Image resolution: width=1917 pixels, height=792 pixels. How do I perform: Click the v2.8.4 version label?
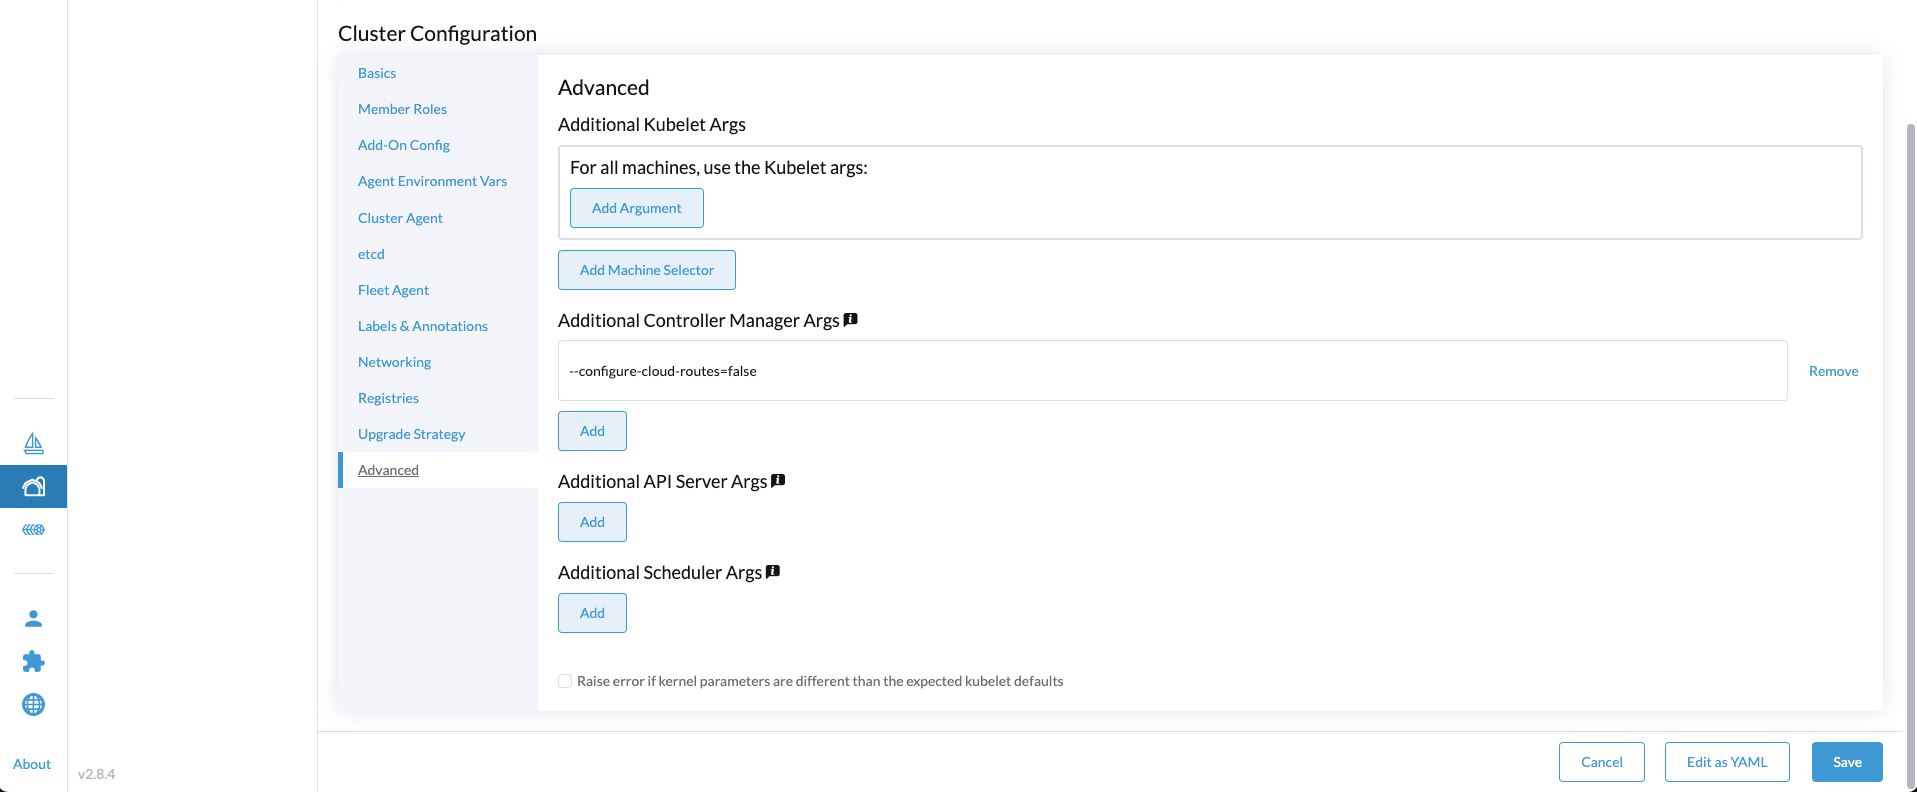coord(97,774)
